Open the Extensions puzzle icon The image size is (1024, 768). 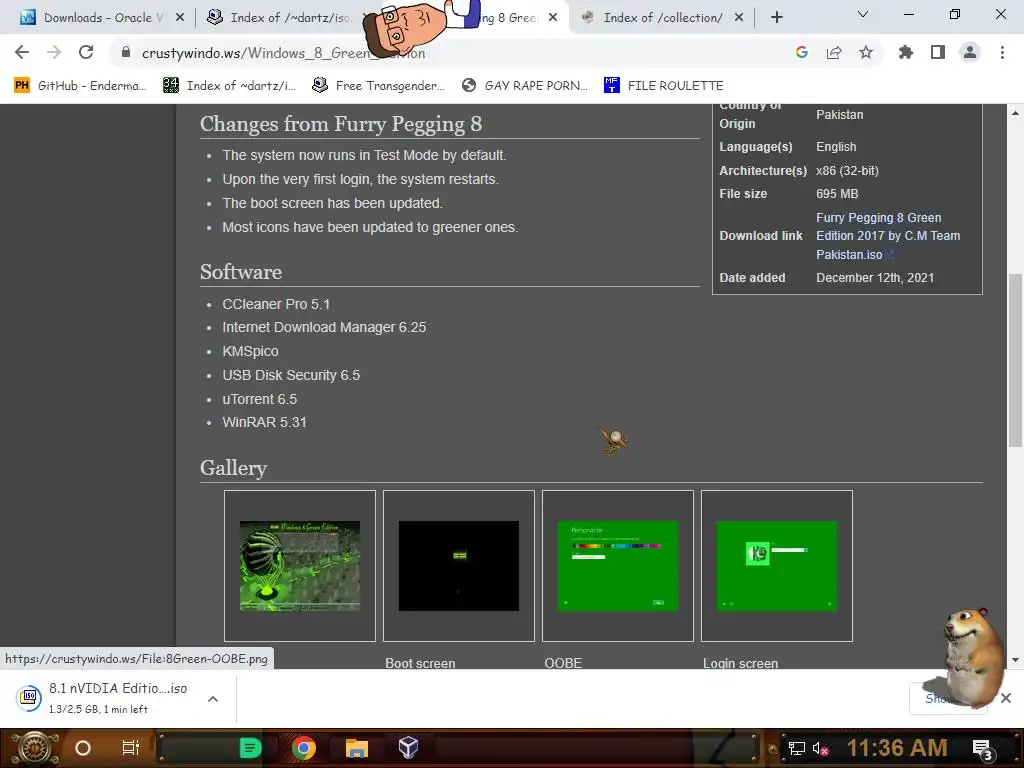(906, 52)
